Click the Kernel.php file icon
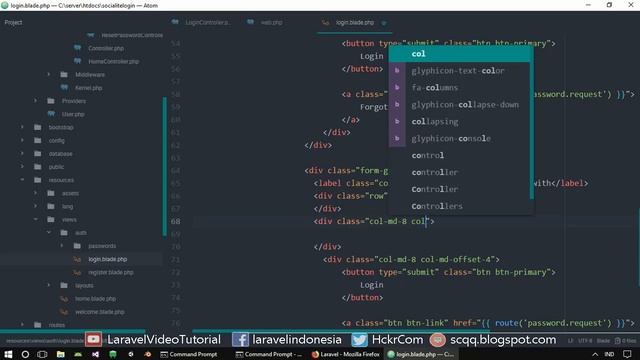Viewport: 640px width, 360px height. (64, 87)
